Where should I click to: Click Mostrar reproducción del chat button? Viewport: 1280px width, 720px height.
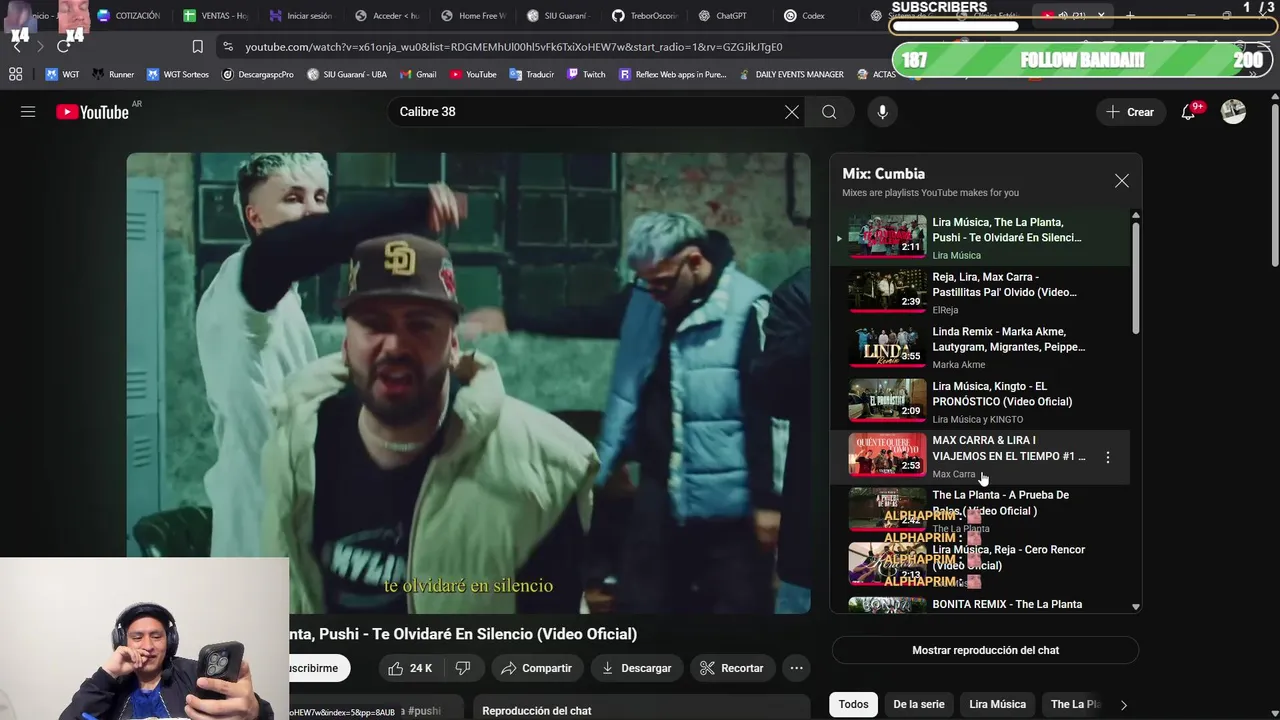985,650
